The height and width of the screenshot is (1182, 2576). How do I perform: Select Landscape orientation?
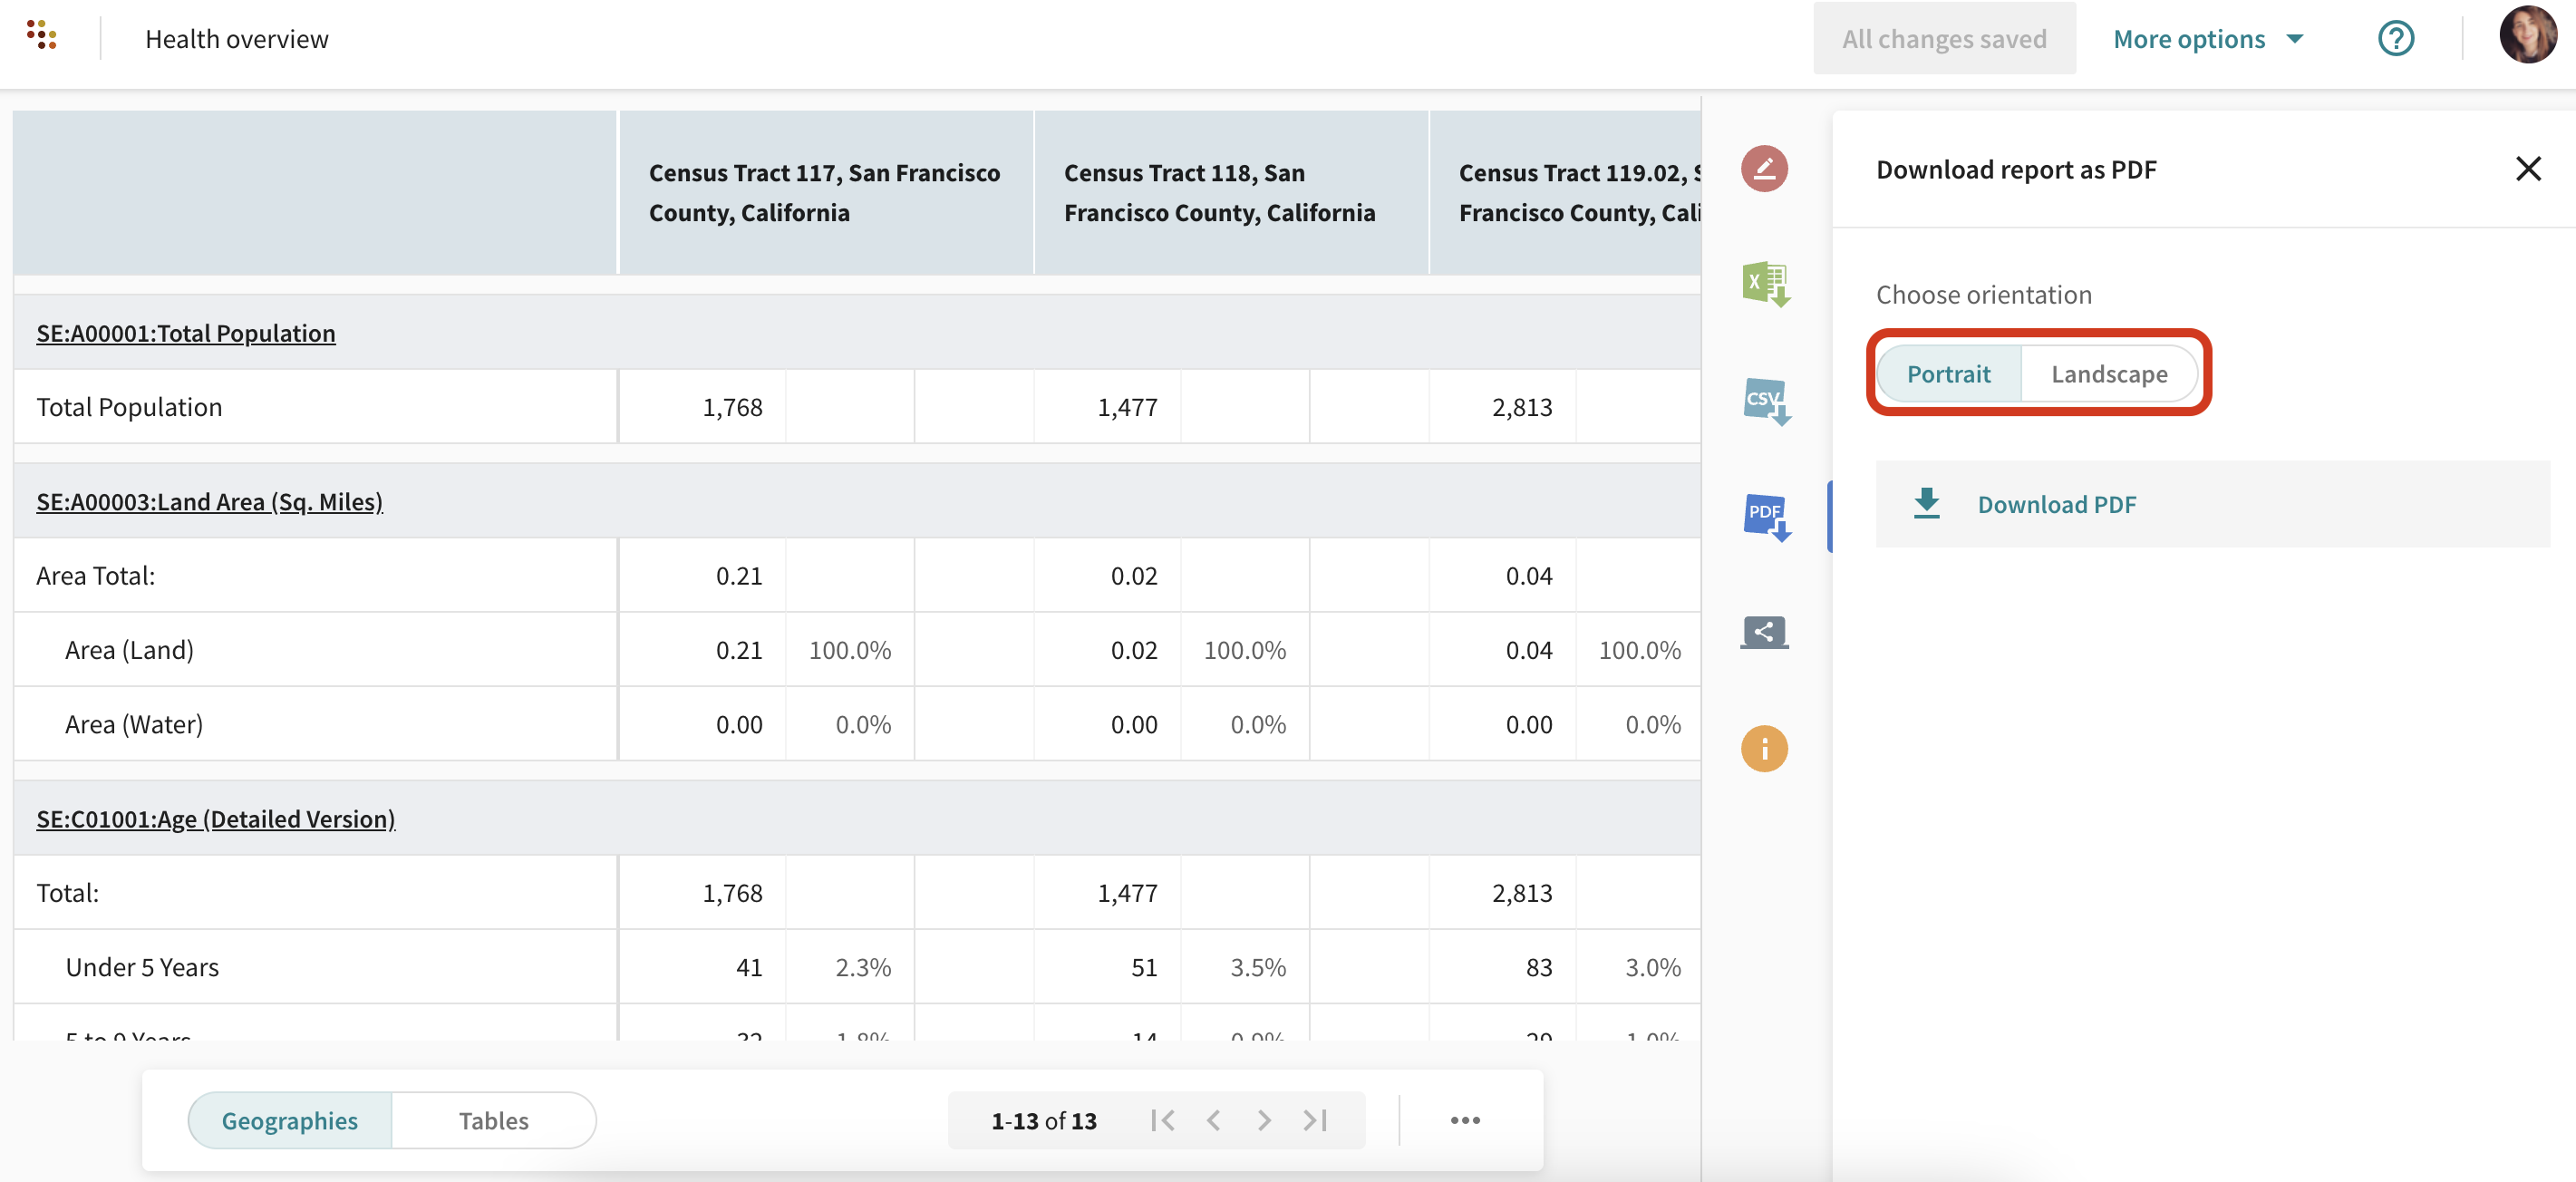(2108, 374)
